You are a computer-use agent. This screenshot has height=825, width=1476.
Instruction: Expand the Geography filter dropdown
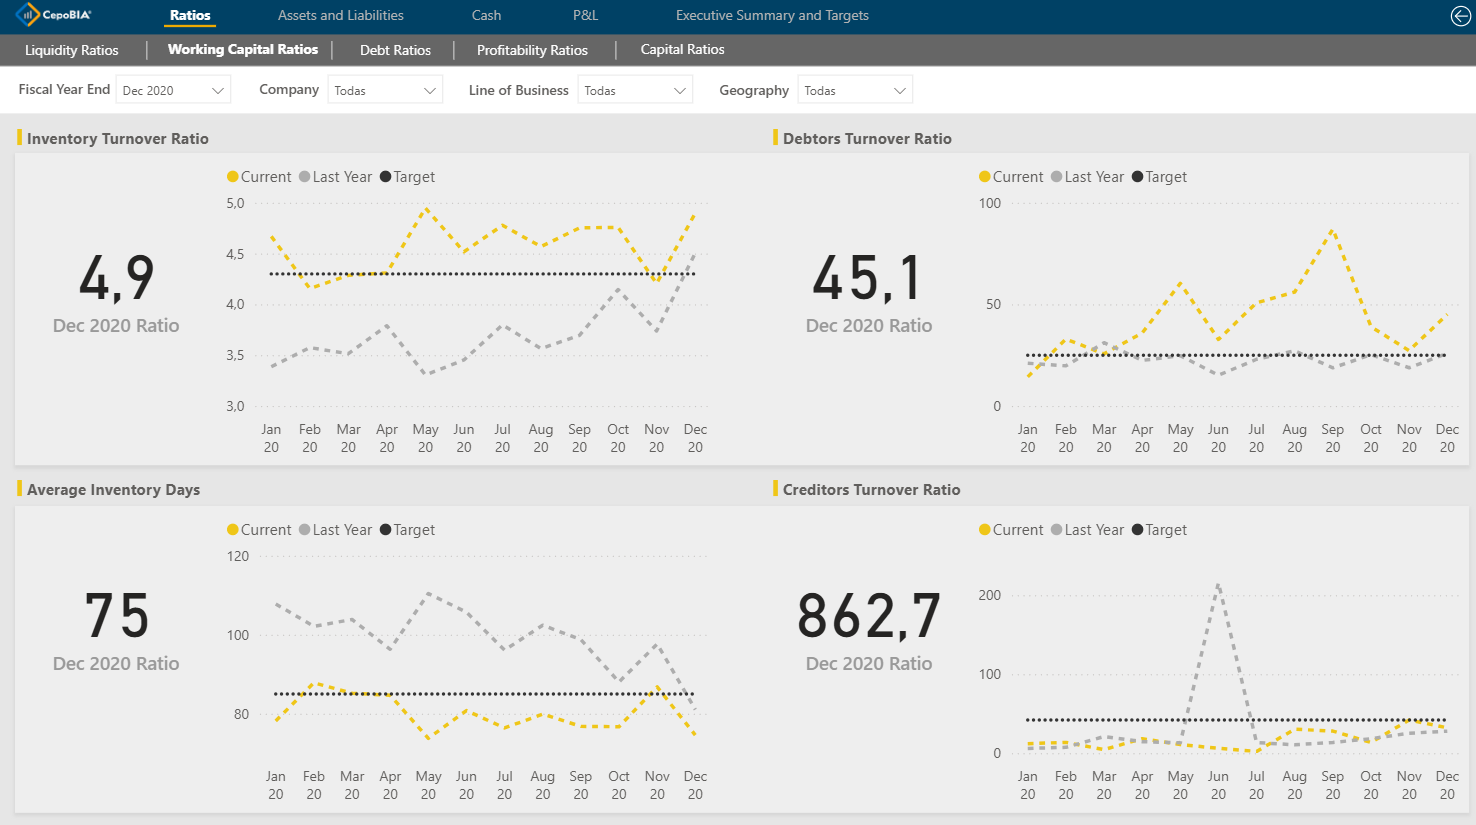pyautogui.click(x=855, y=90)
